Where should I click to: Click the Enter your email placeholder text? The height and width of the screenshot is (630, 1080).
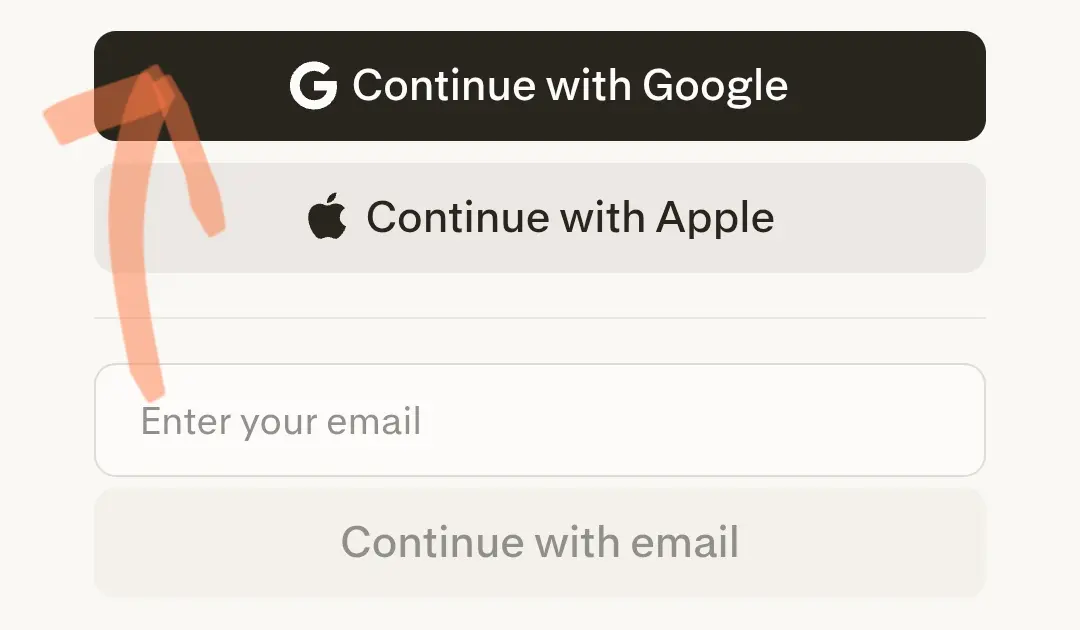(280, 421)
